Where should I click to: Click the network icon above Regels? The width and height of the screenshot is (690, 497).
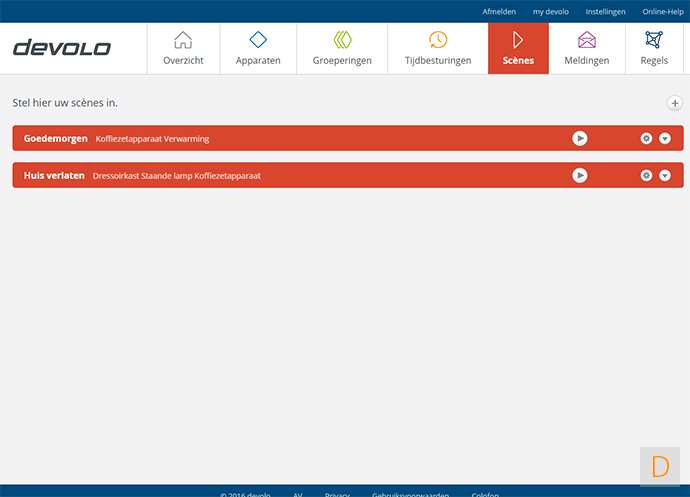pyautogui.click(x=654, y=40)
